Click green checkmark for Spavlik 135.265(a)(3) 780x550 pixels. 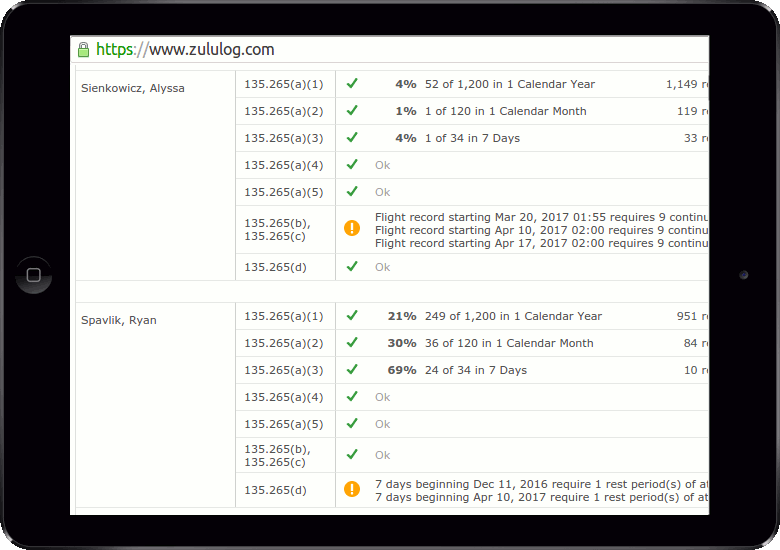[352, 370]
